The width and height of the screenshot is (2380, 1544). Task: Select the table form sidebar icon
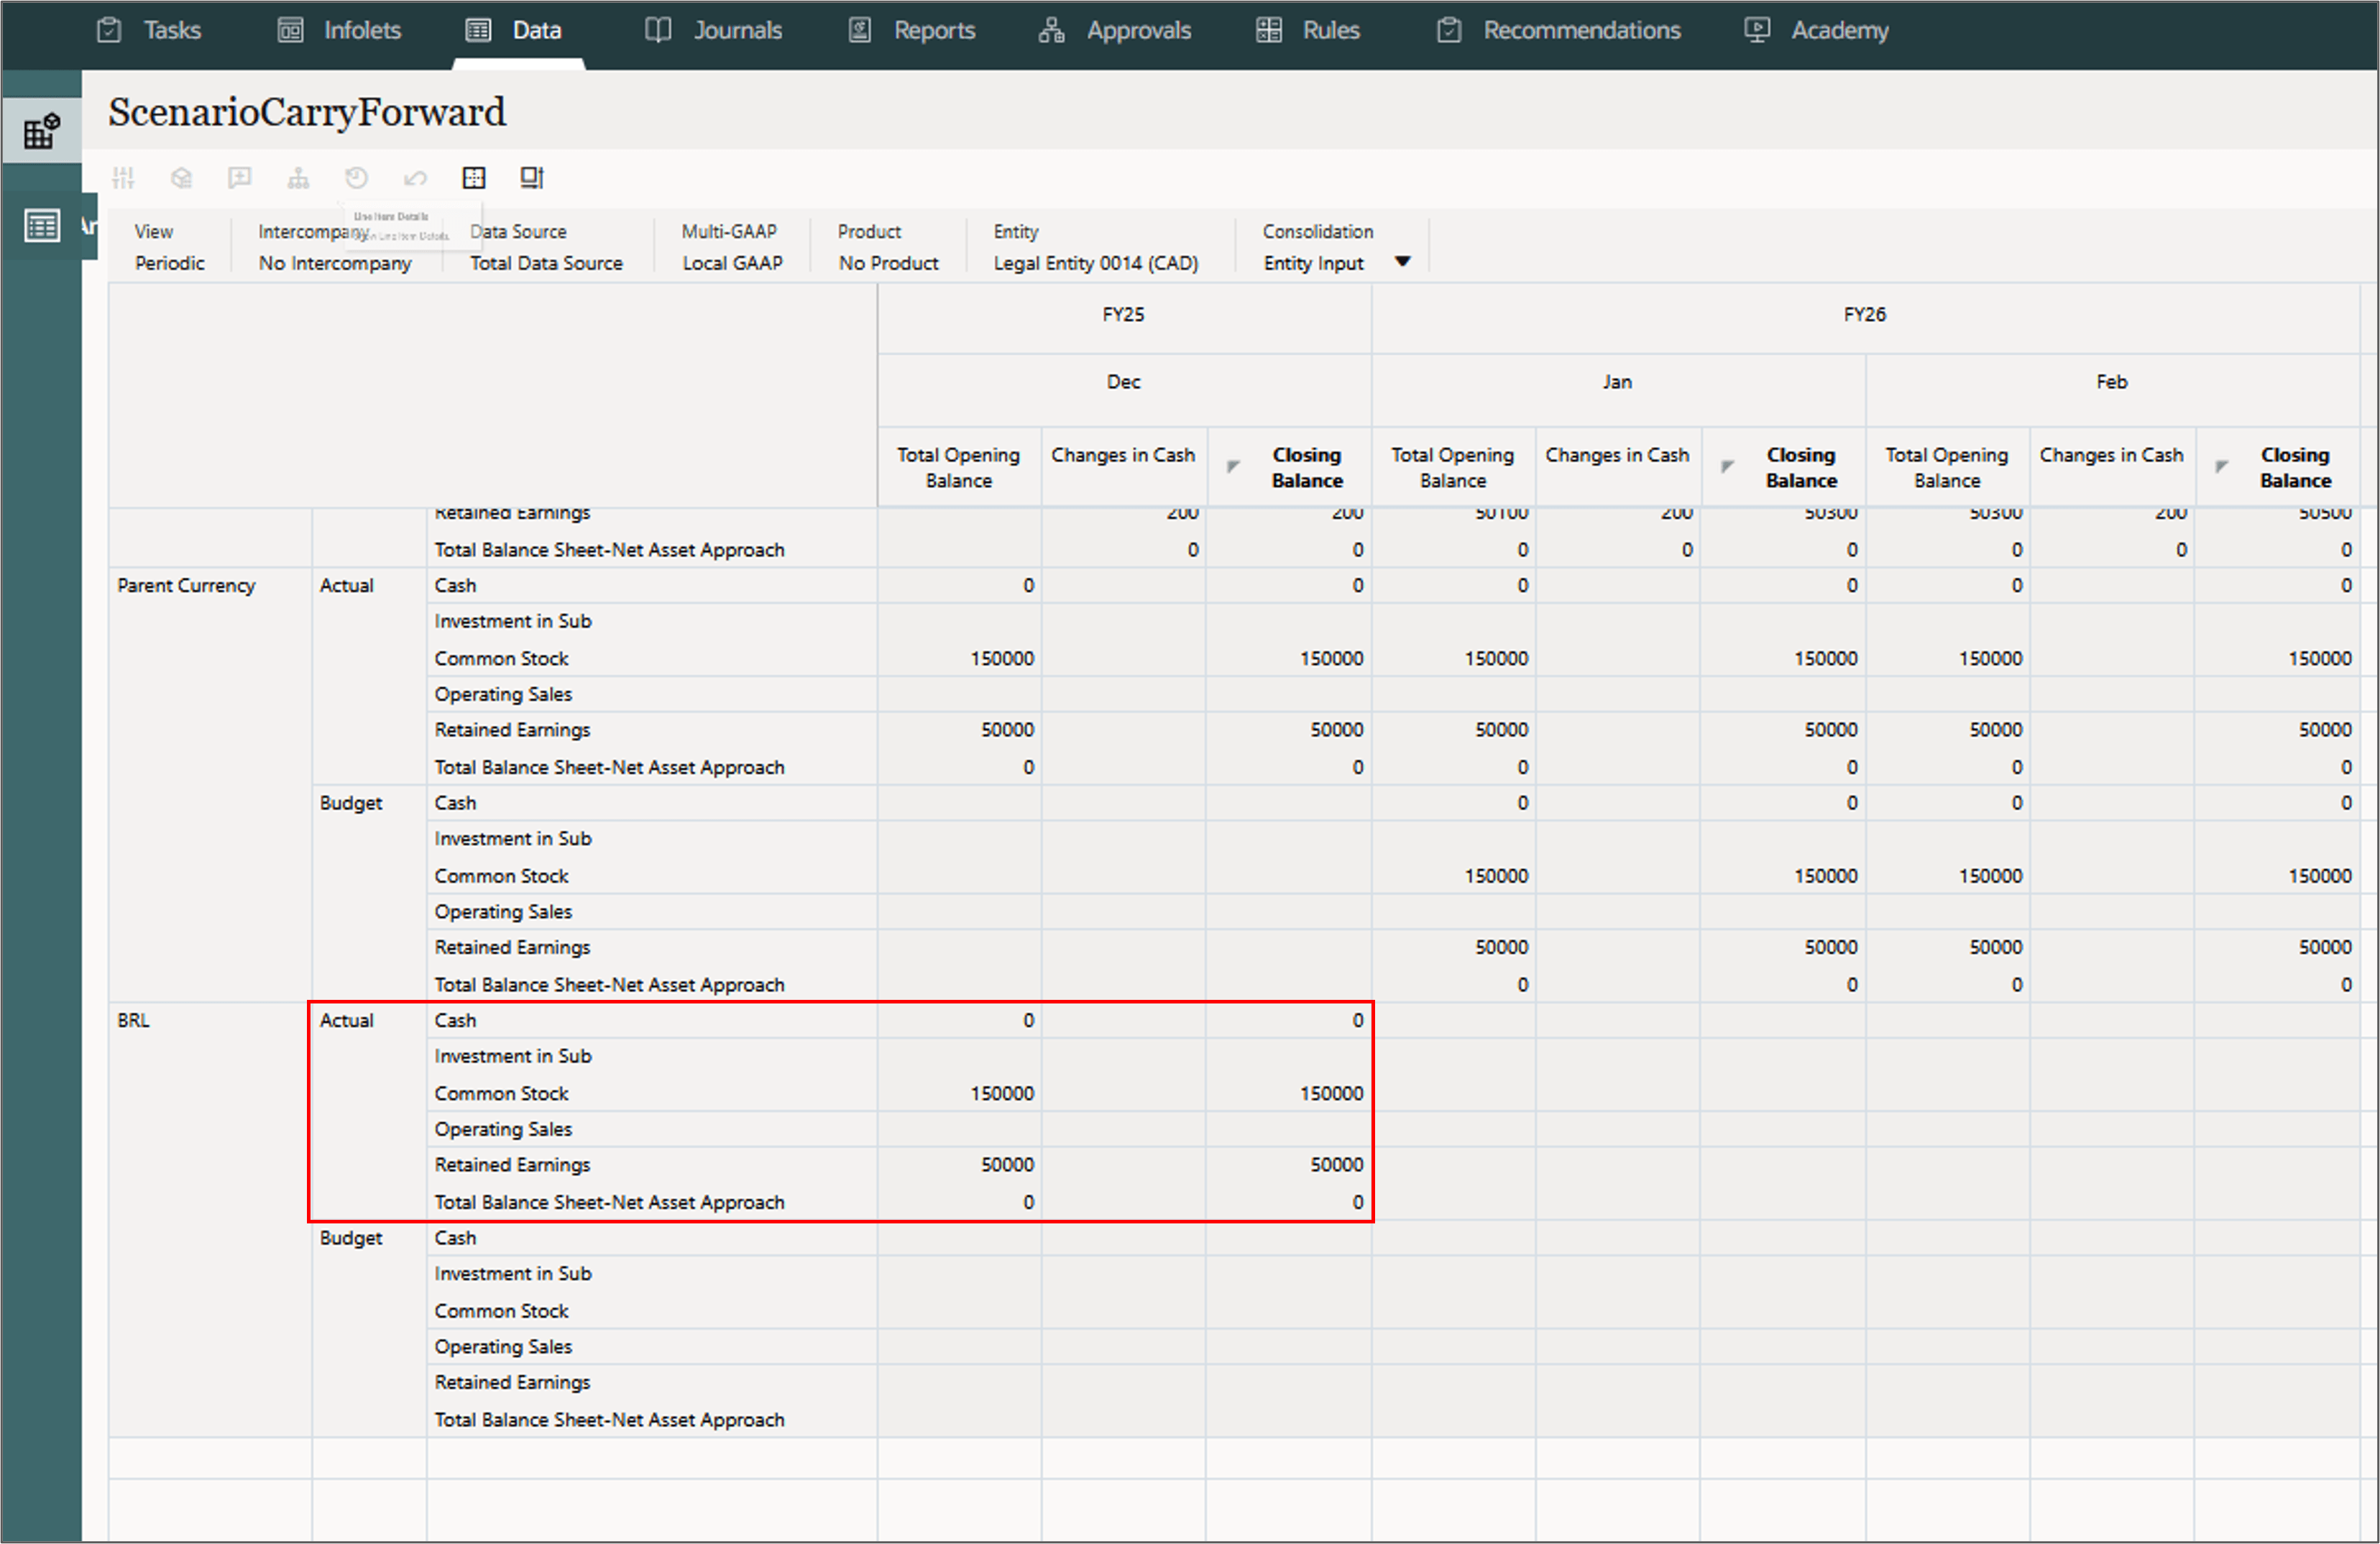41,225
